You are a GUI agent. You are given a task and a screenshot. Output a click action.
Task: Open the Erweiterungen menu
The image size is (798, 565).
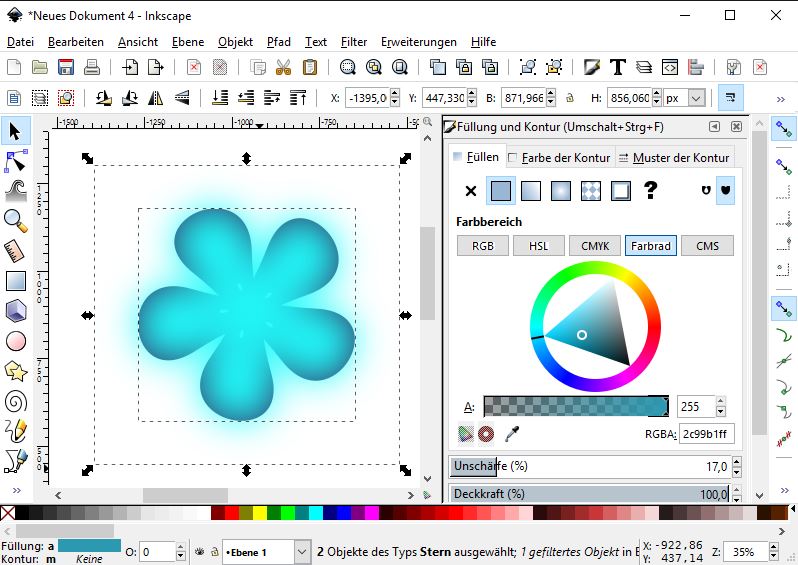coord(418,42)
